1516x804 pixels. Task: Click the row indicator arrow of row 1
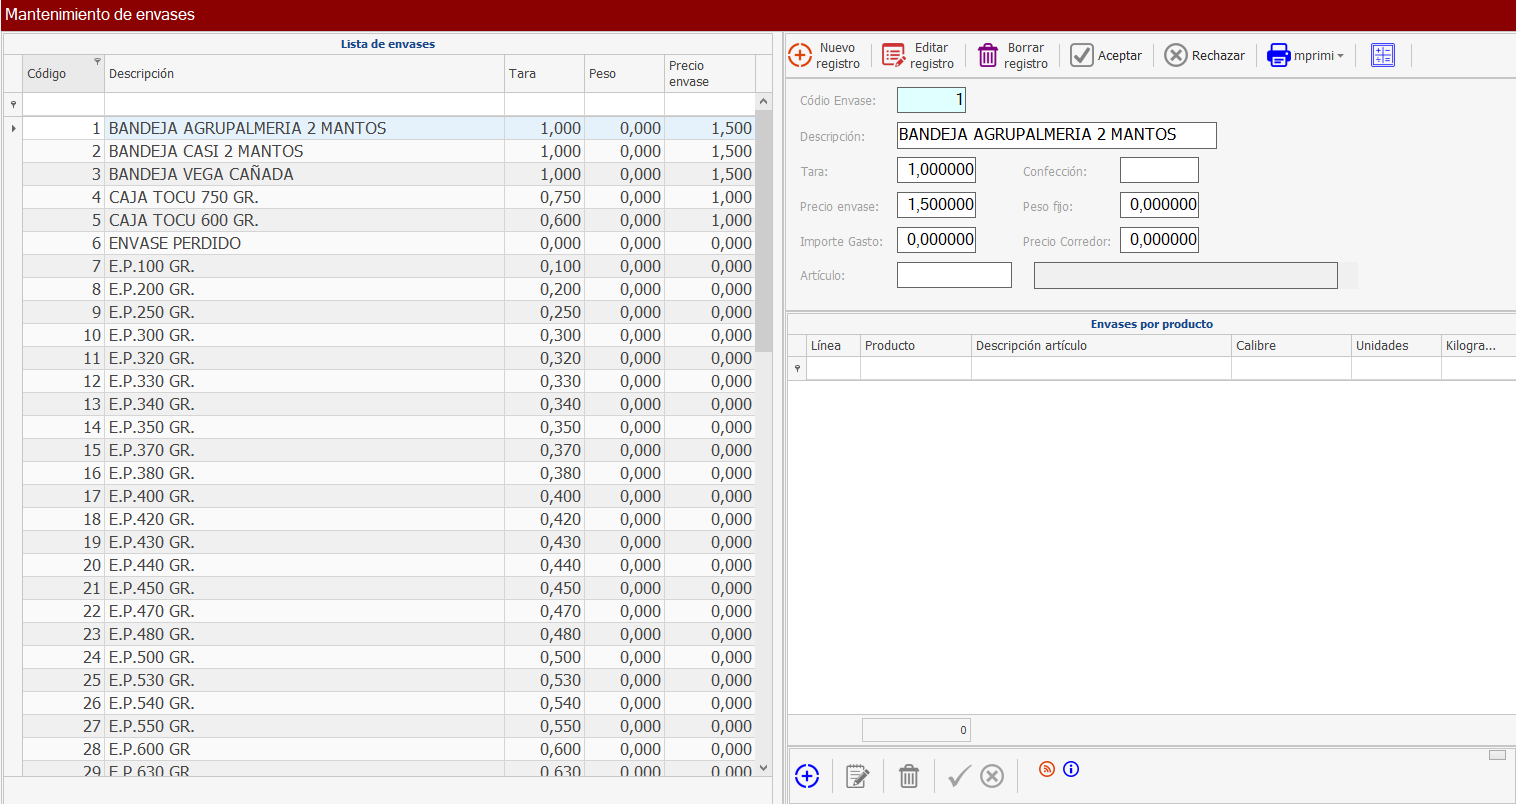[x=13, y=128]
